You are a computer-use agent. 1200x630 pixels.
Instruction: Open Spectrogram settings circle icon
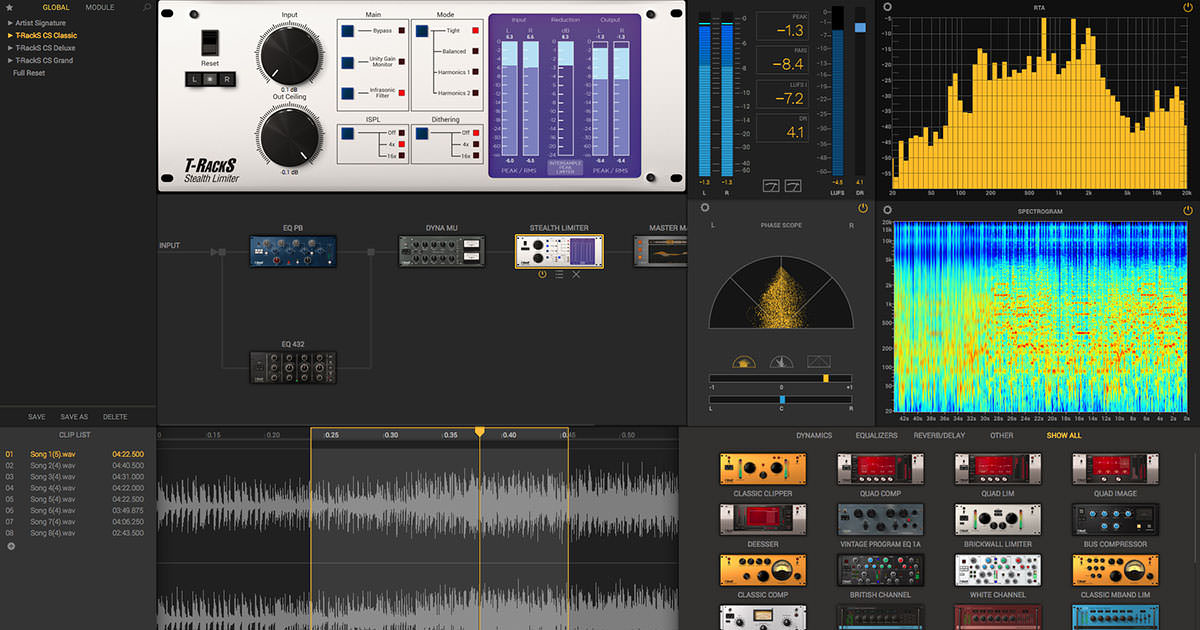[888, 210]
